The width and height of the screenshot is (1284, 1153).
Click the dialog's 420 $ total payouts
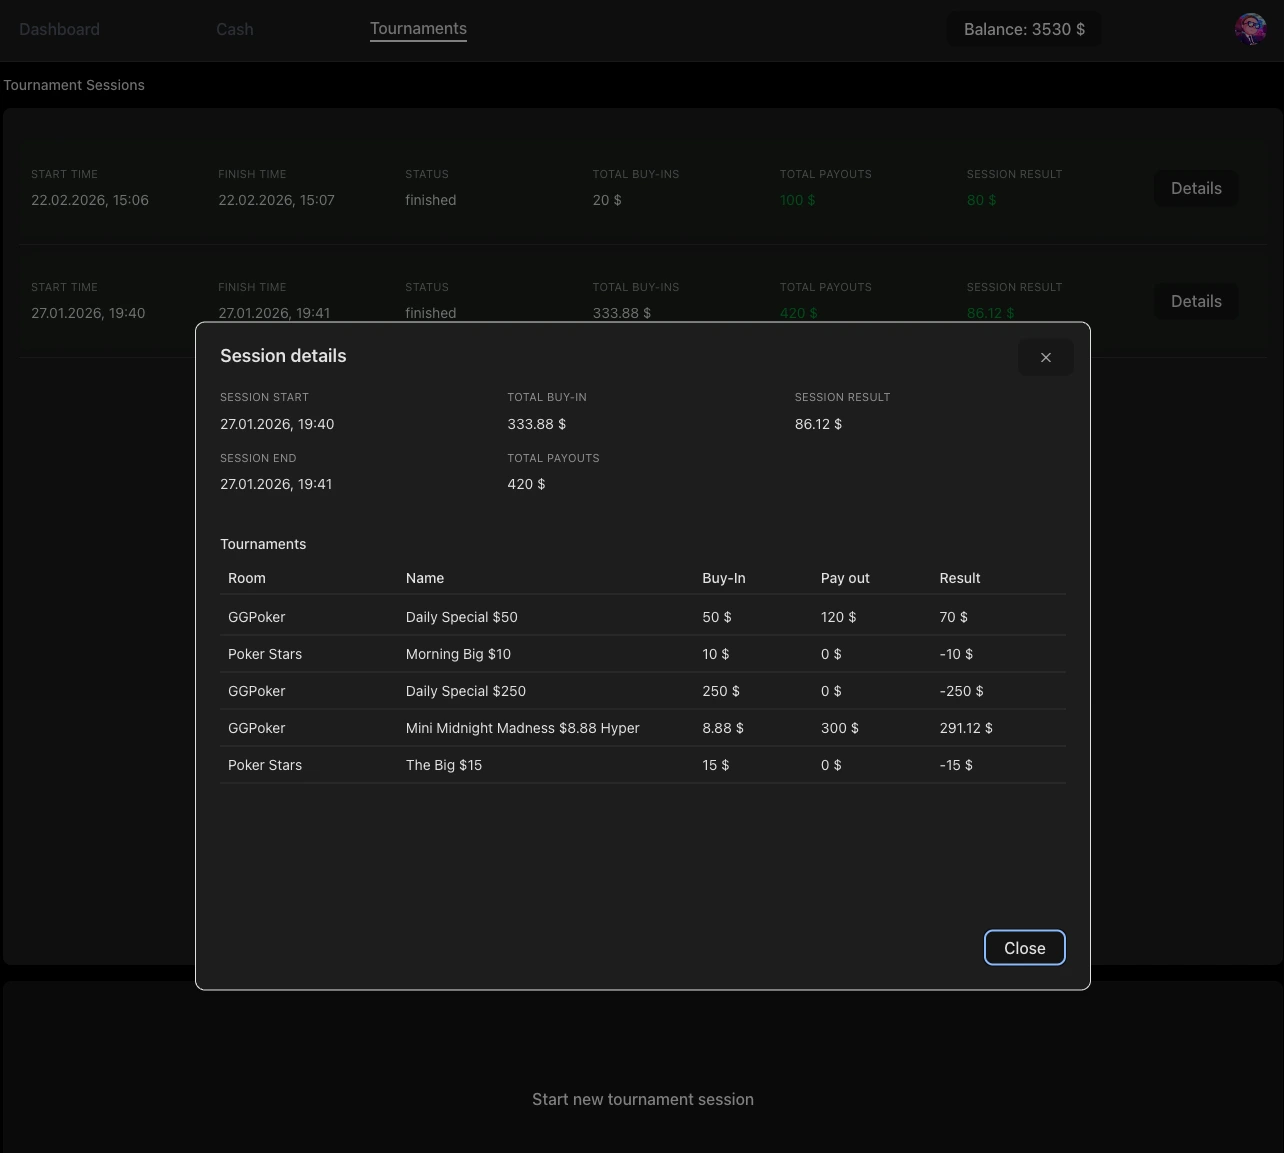526,484
